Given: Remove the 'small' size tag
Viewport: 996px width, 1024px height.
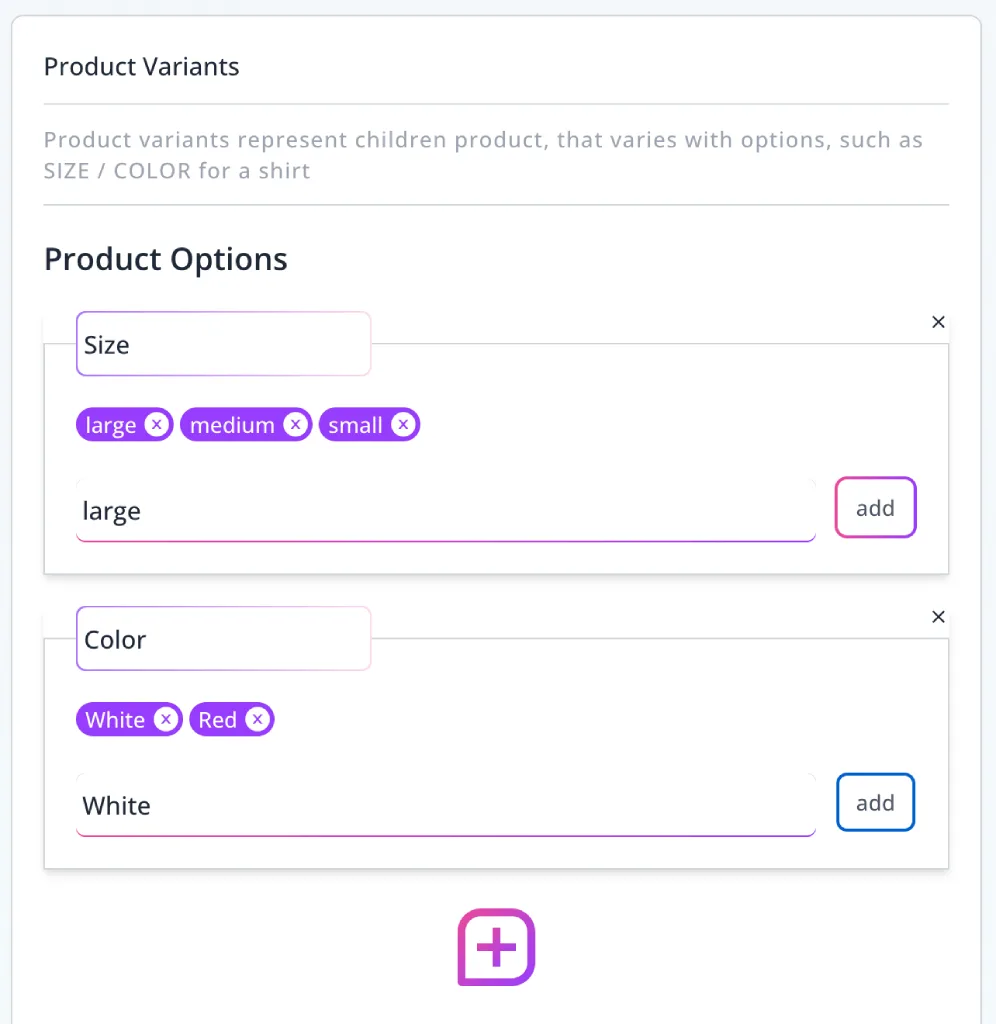Looking at the screenshot, I should [402, 425].
